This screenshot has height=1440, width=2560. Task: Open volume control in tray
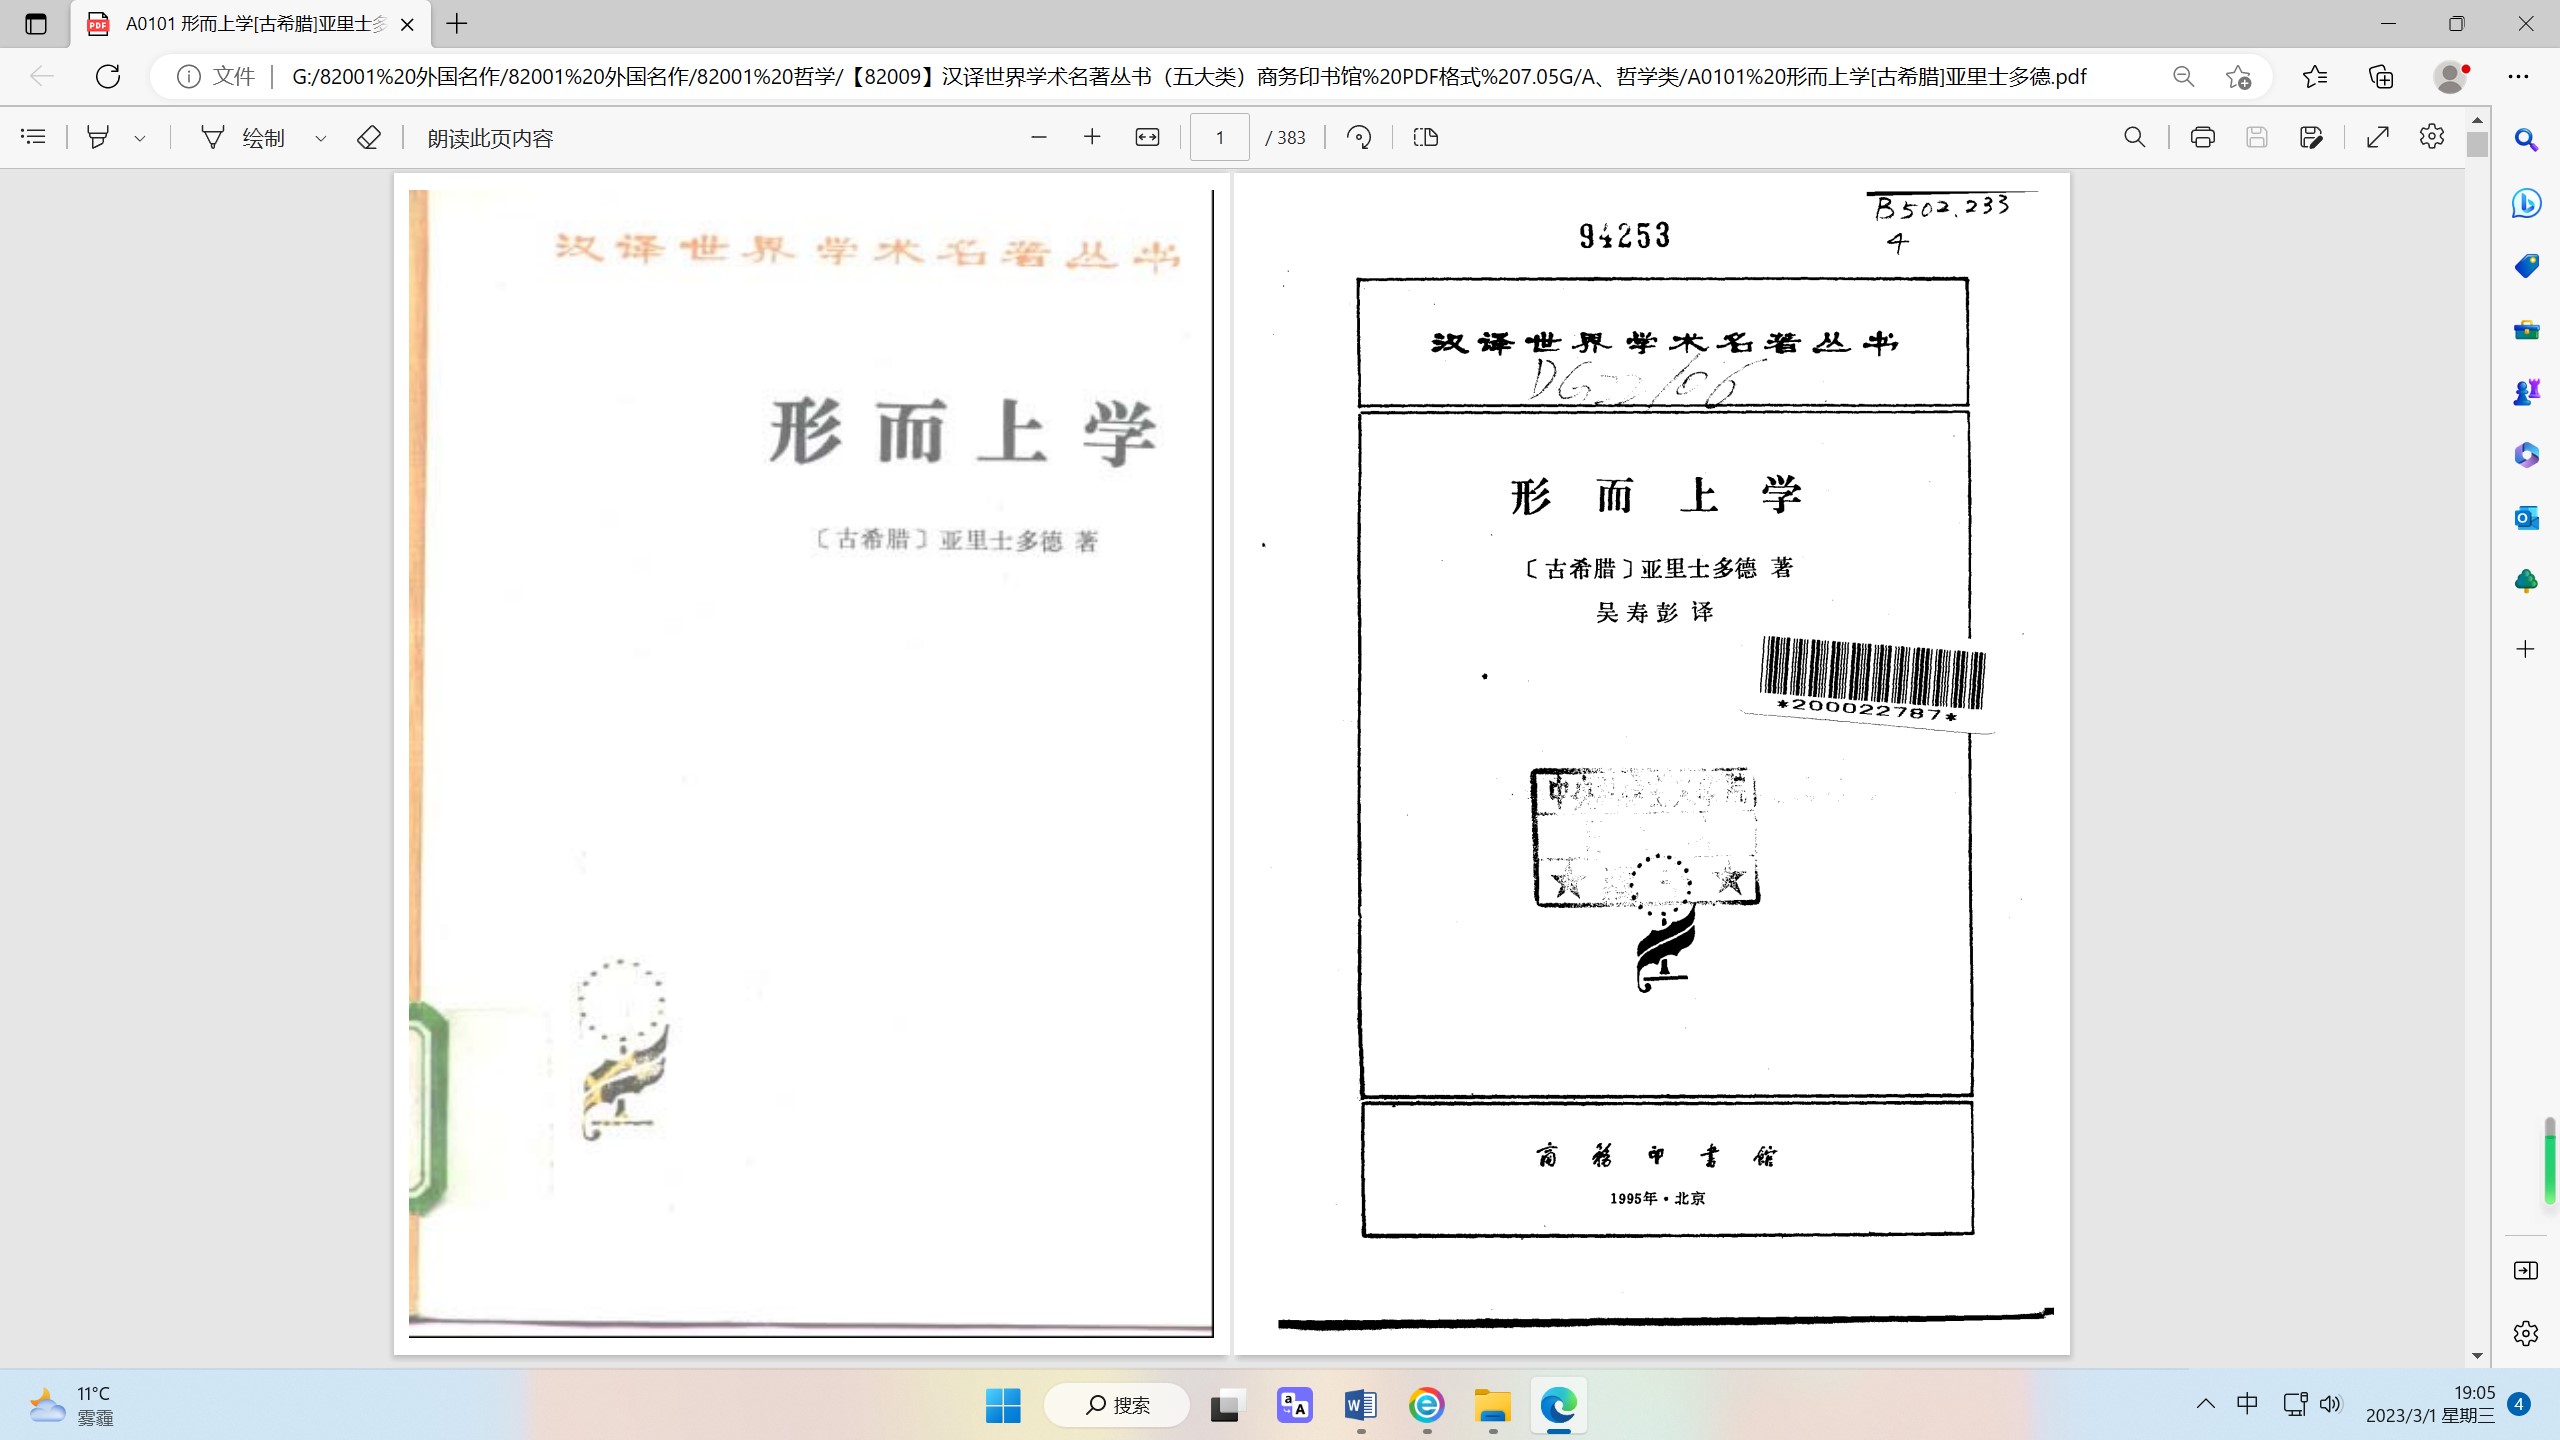[2330, 1404]
